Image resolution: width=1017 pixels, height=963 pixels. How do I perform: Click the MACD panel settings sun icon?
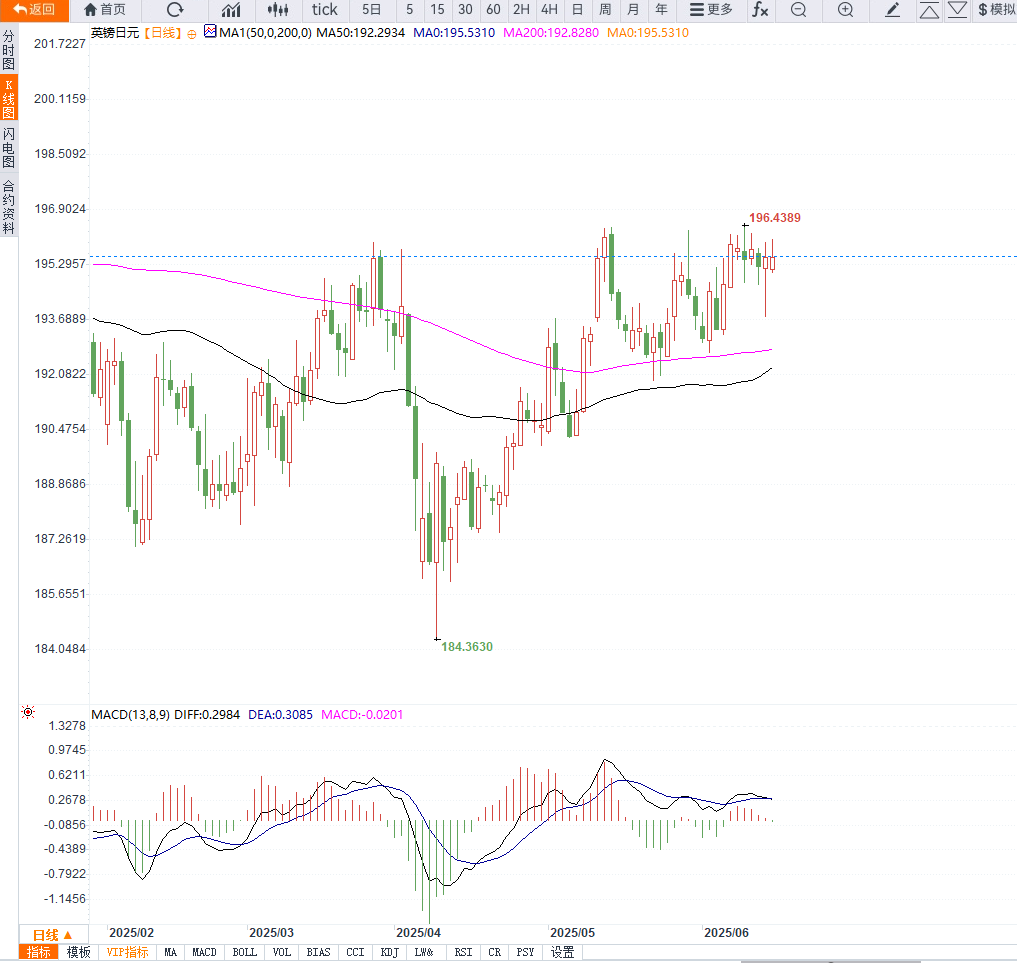(28, 713)
